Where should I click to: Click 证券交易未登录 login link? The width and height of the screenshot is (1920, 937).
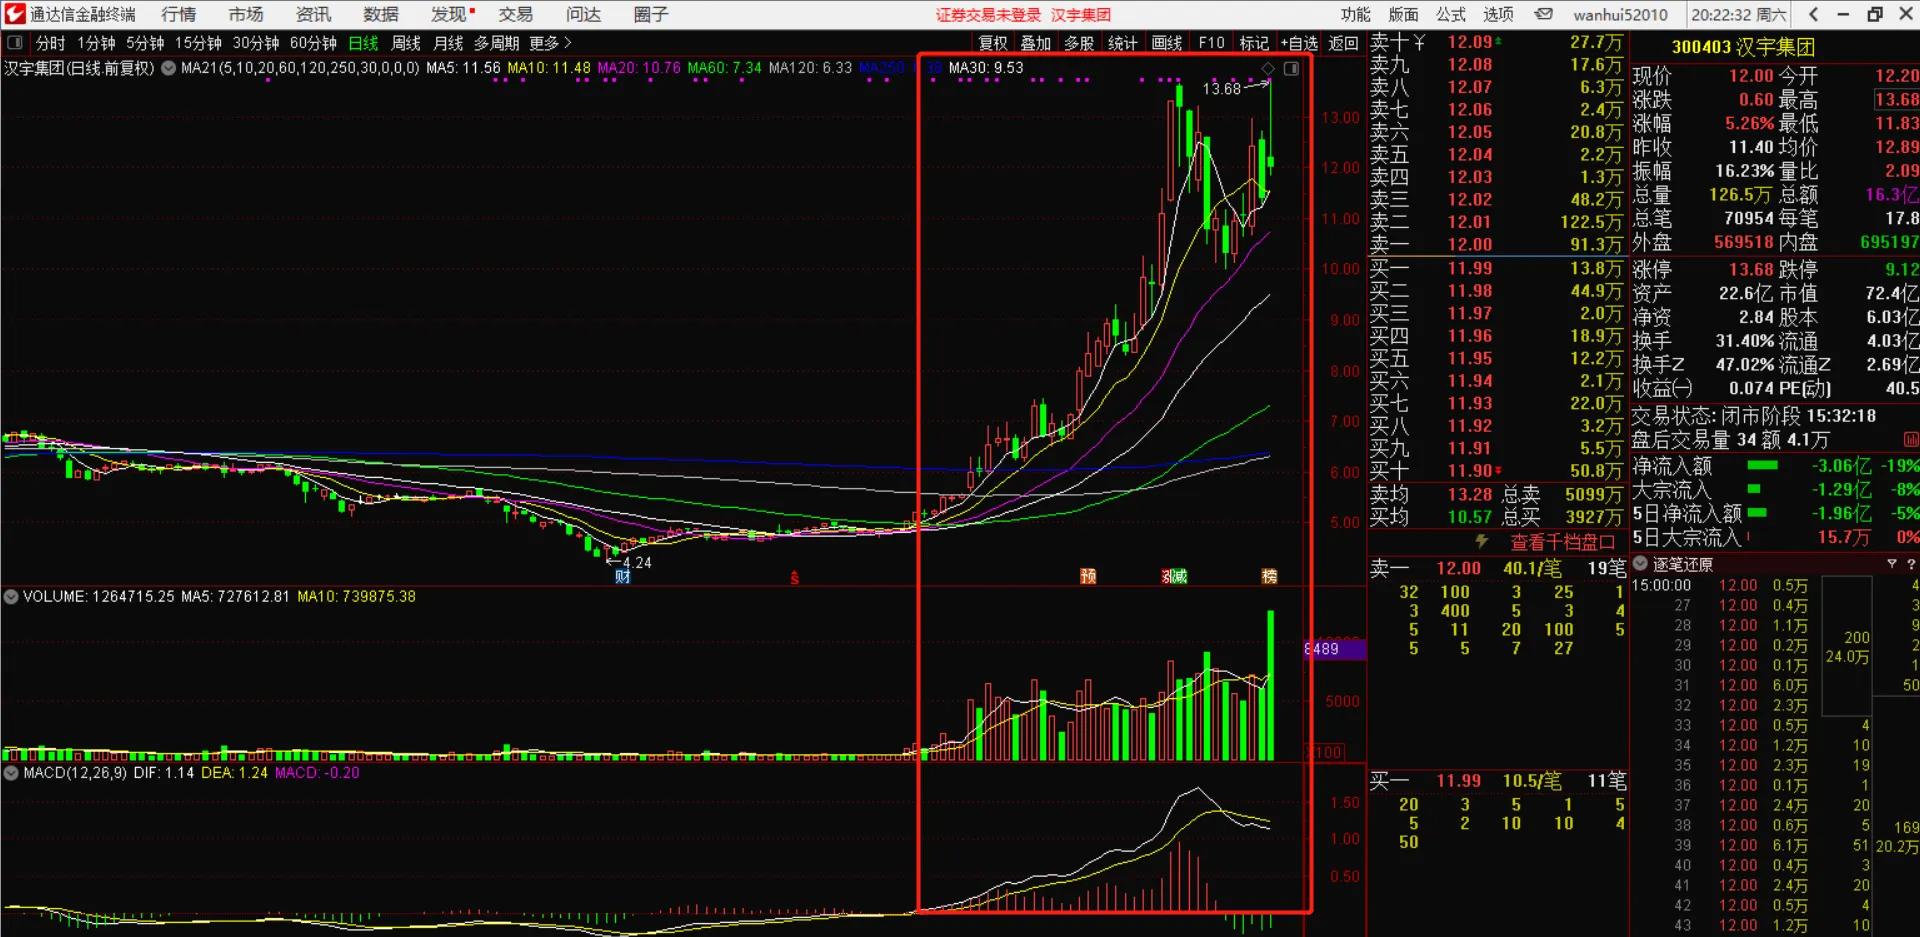click(988, 15)
